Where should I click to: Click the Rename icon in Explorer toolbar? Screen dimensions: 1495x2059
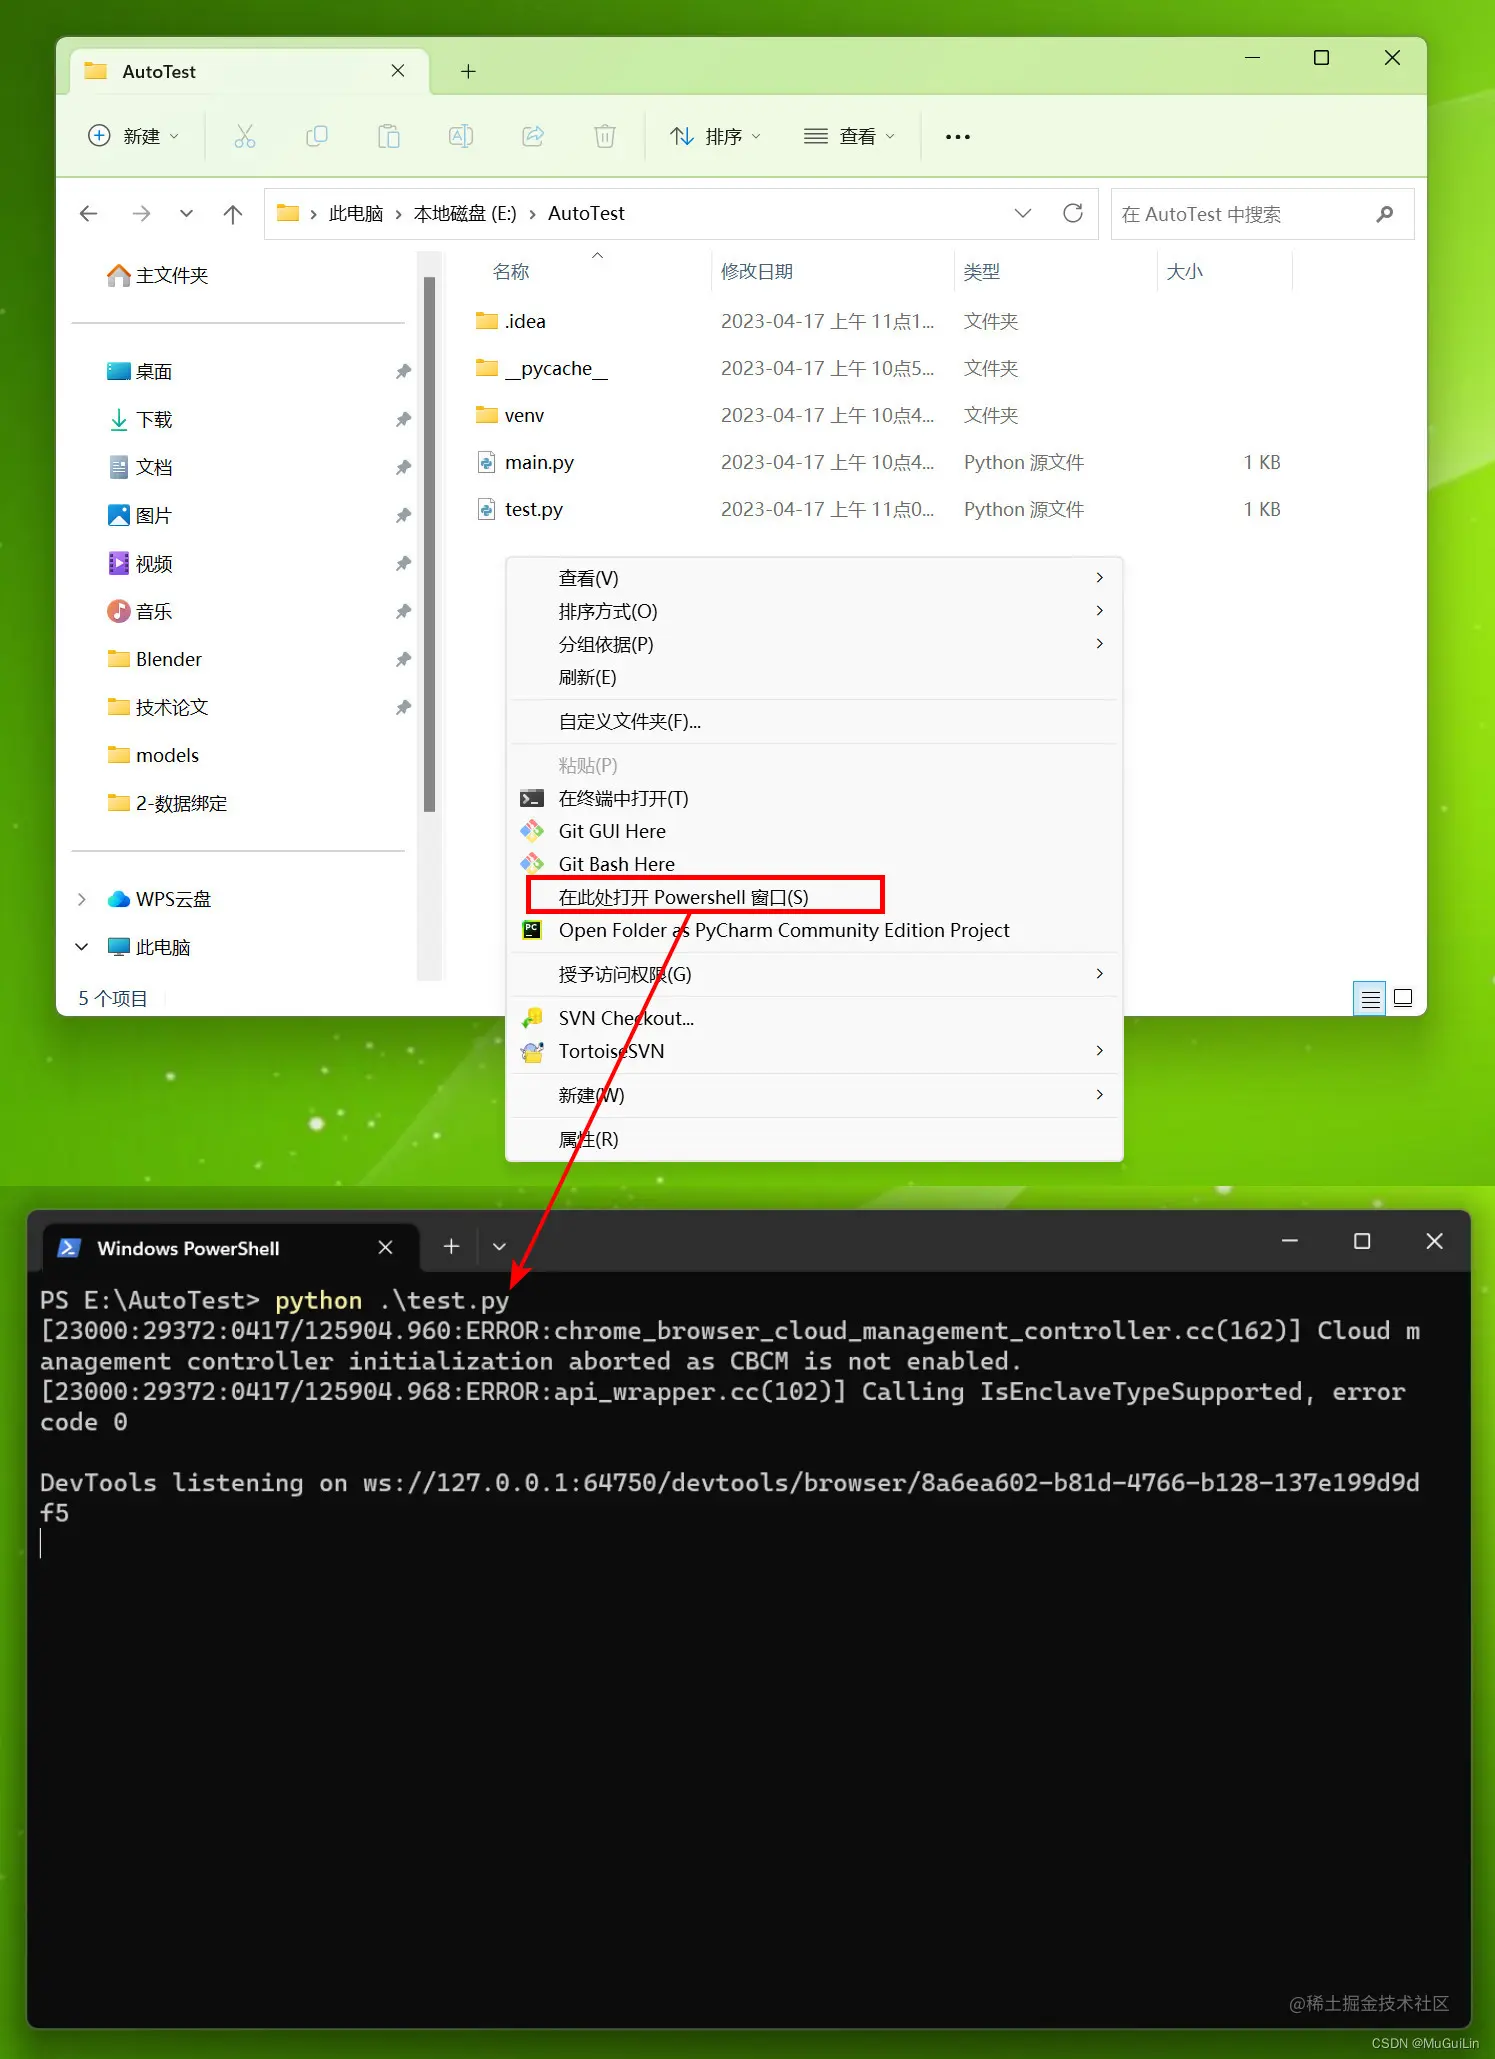point(461,136)
